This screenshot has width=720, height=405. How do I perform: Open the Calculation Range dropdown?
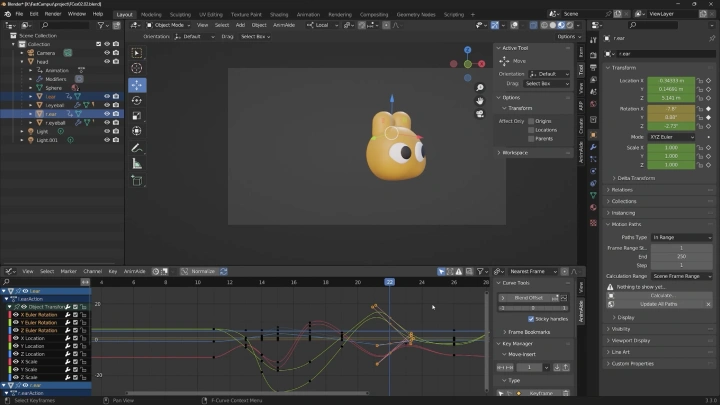tap(682, 276)
